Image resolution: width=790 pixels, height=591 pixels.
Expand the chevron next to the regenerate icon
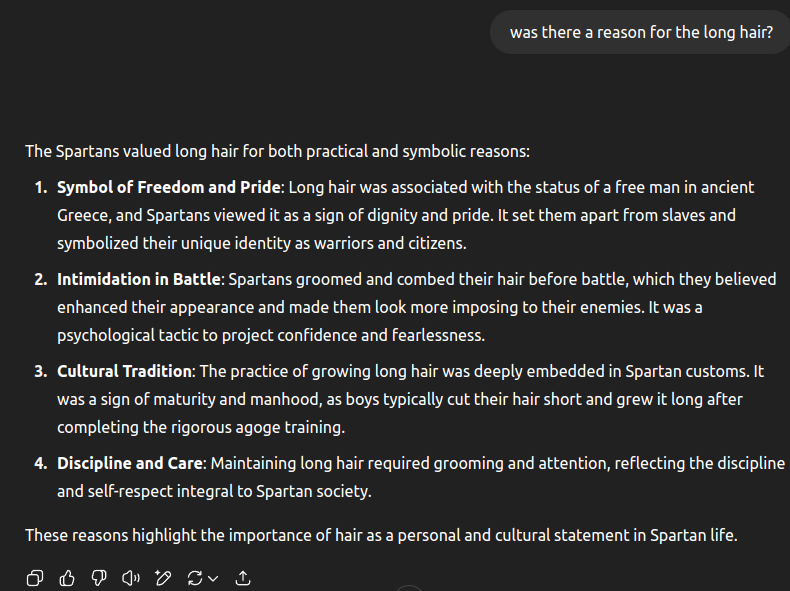tap(213, 578)
